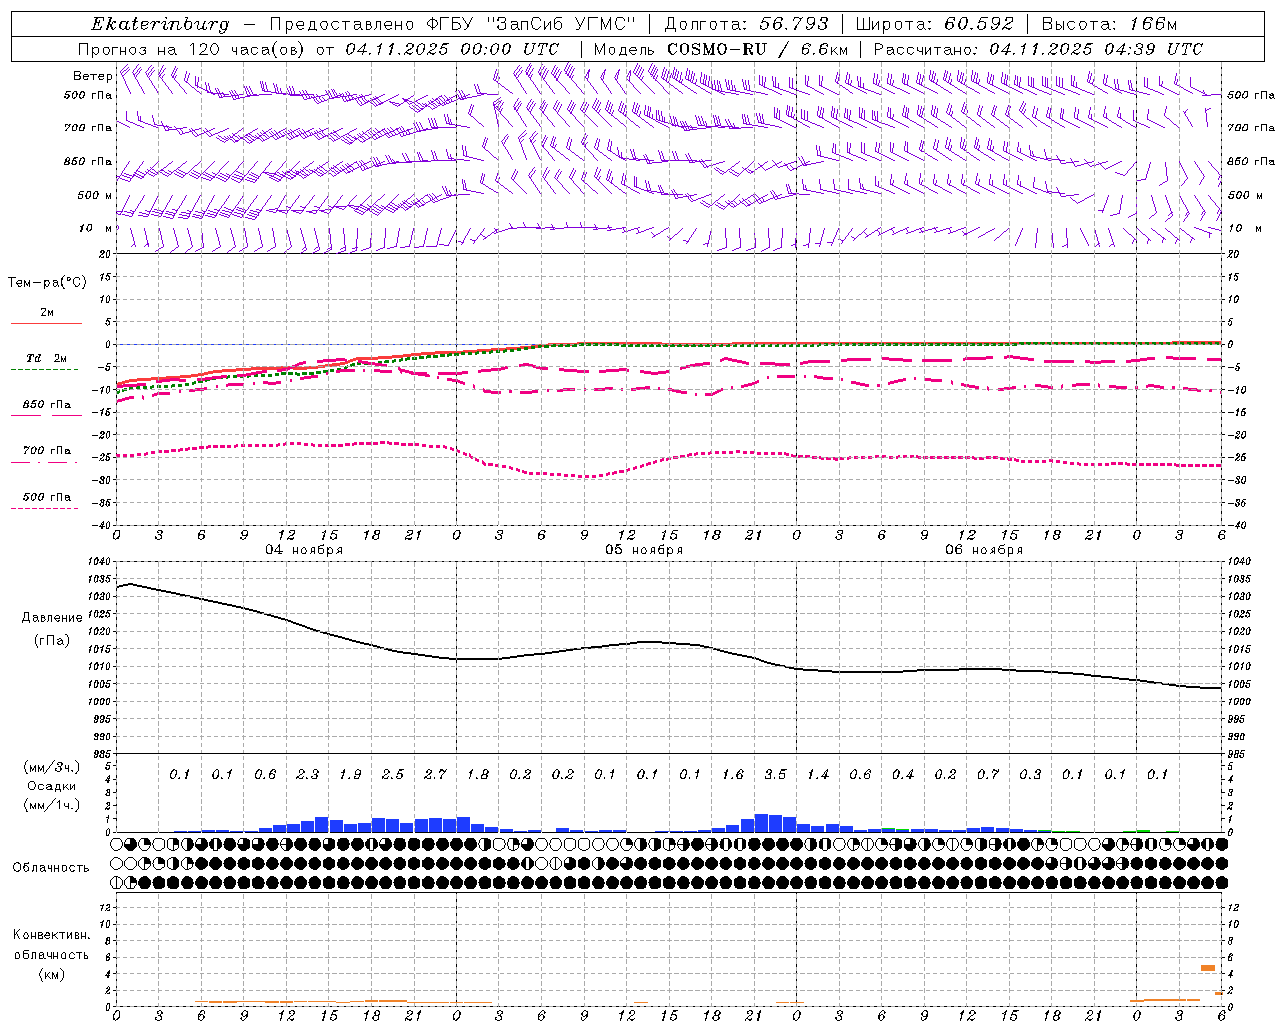Click the precipitation value '0.3'

(1030, 774)
